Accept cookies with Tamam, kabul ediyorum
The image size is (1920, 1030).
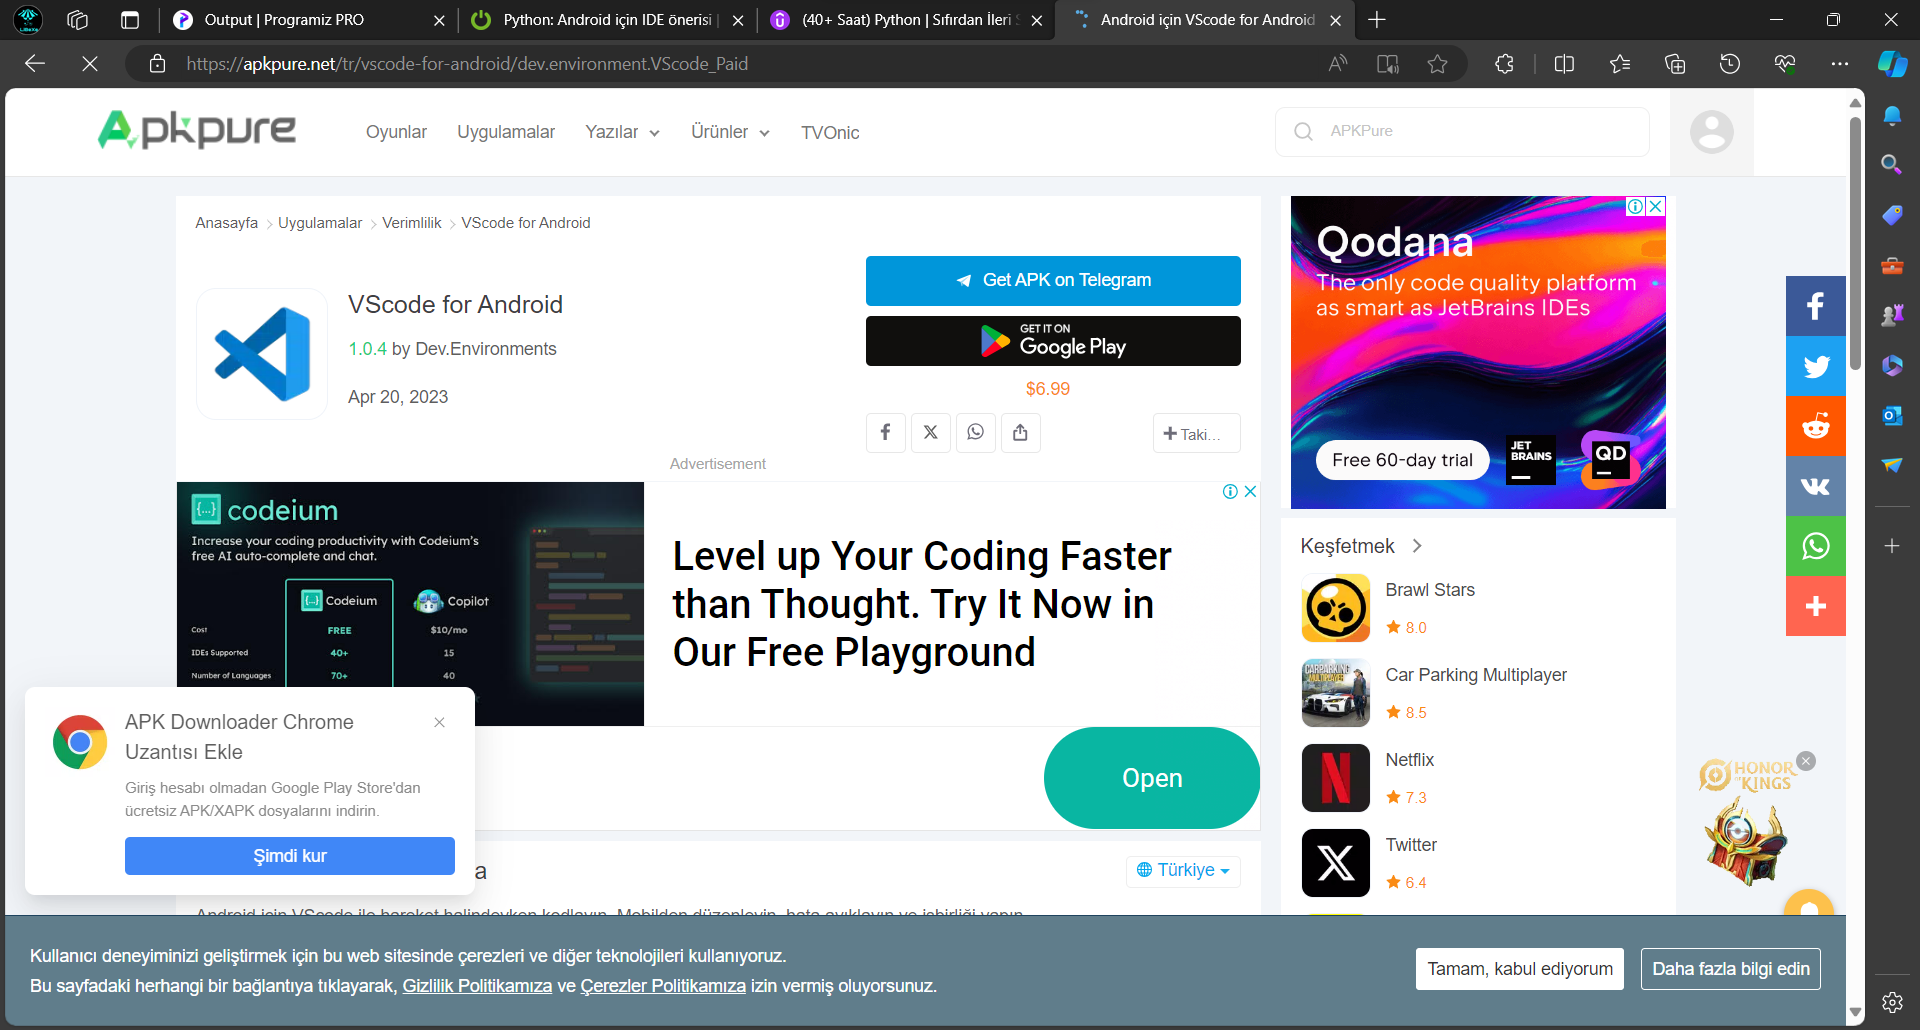pos(1520,969)
